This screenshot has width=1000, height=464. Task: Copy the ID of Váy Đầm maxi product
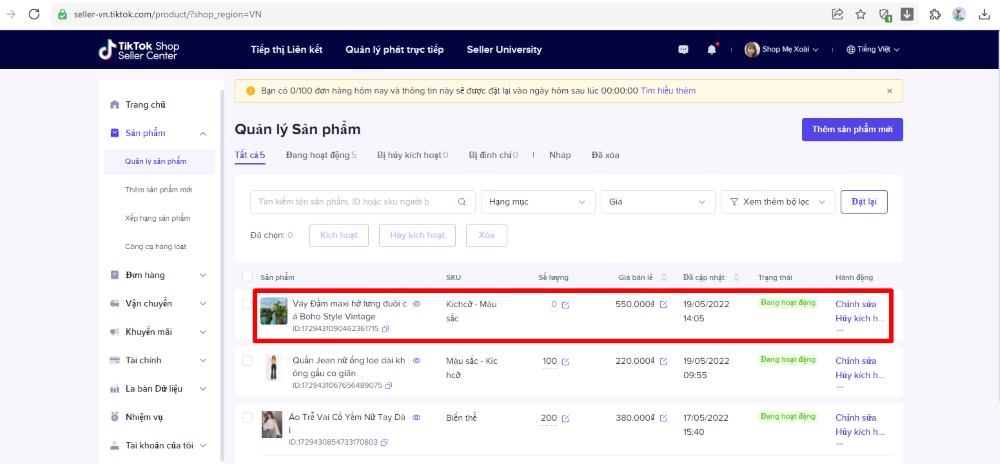click(x=386, y=328)
